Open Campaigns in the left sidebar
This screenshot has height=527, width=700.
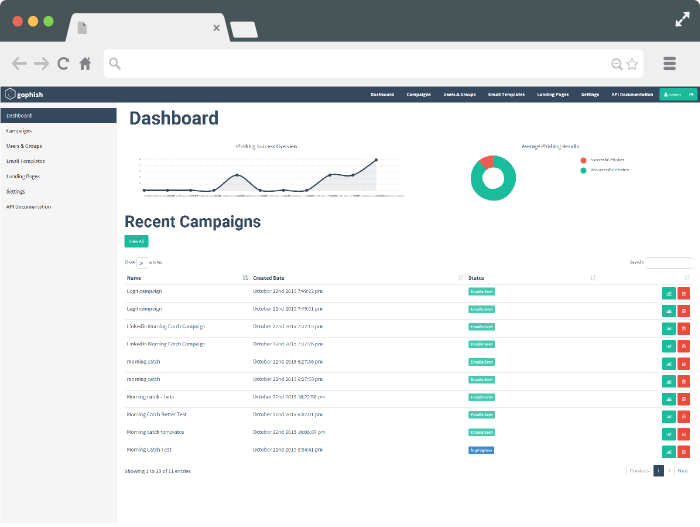tap(20, 131)
